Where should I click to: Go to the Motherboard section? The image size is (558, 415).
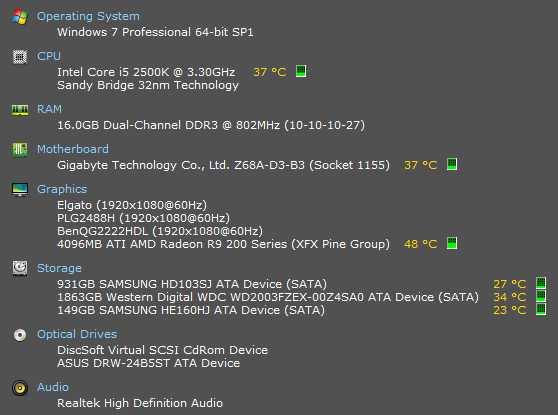click(73, 149)
